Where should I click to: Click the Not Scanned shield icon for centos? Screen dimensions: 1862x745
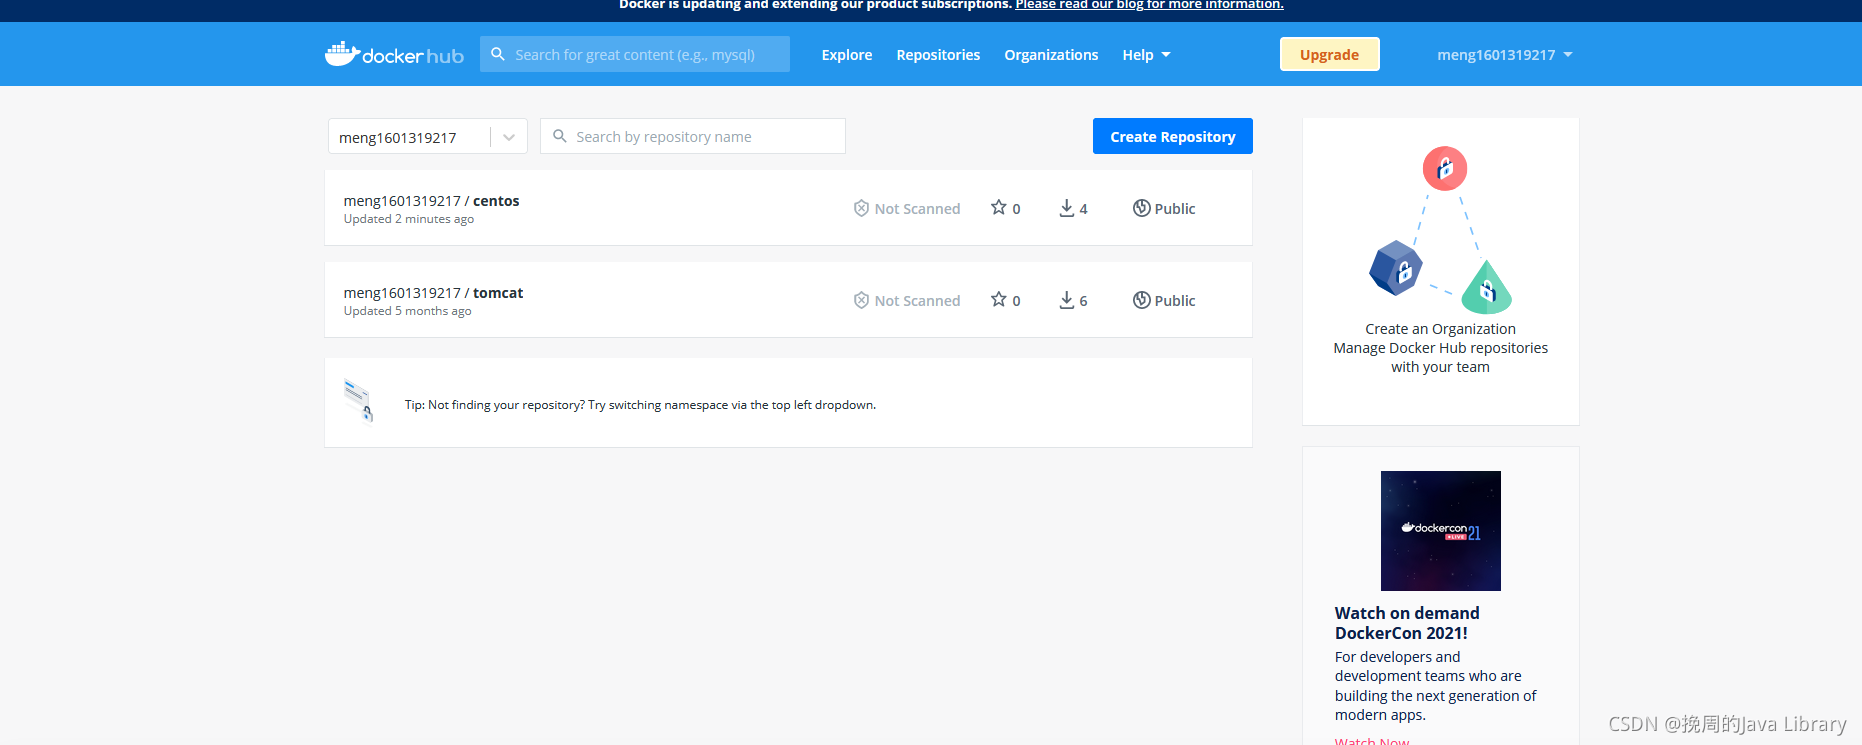[x=861, y=208]
